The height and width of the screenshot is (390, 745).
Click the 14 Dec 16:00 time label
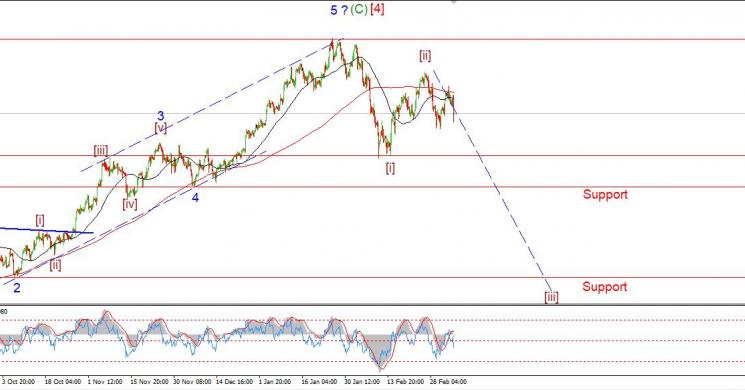(x=234, y=381)
